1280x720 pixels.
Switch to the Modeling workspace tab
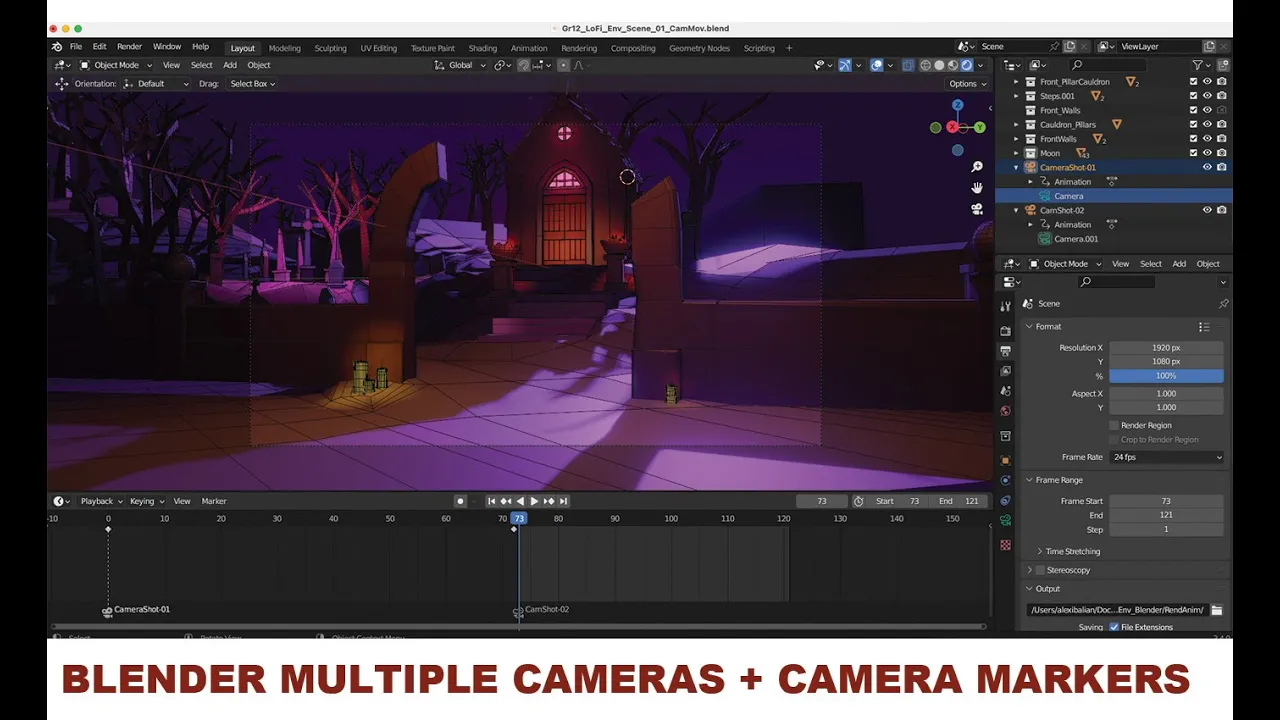pos(284,48)
